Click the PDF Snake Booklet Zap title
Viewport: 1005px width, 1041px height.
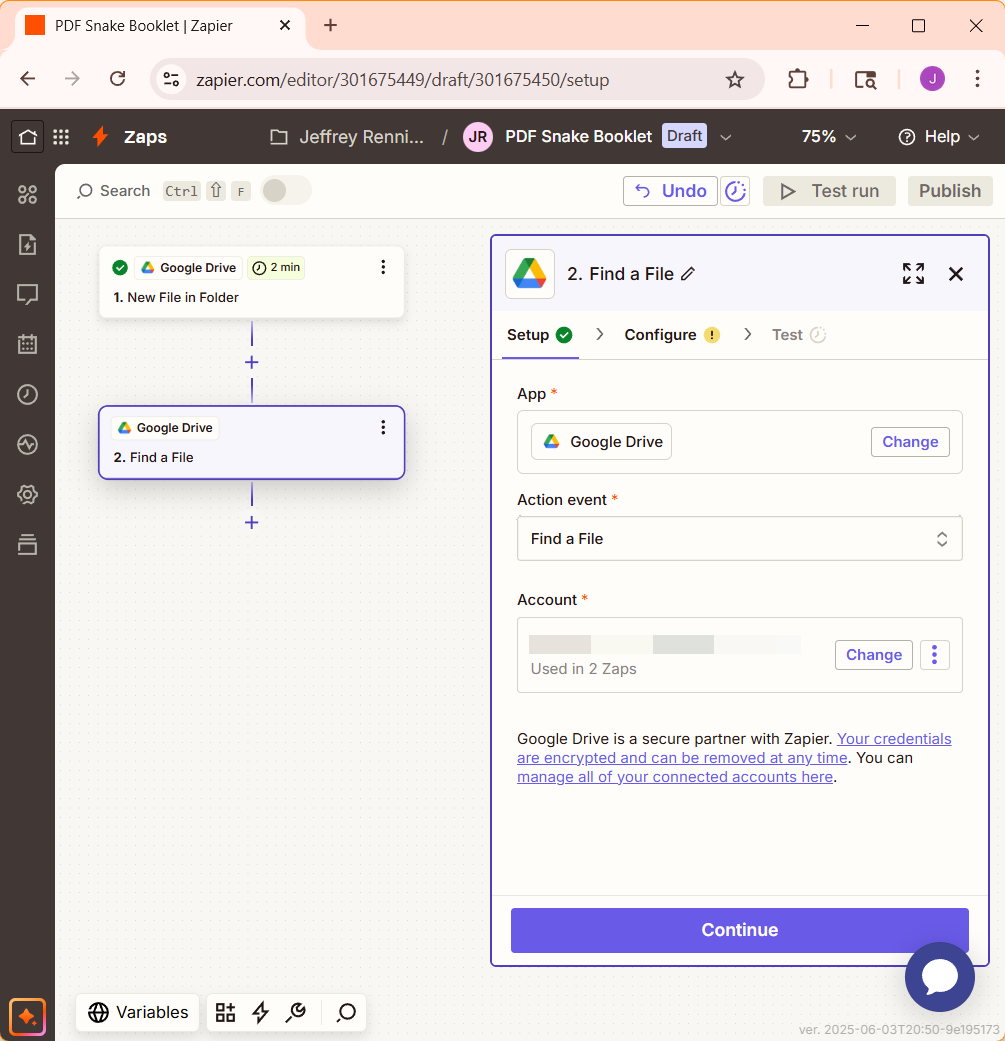coord(578,137)
